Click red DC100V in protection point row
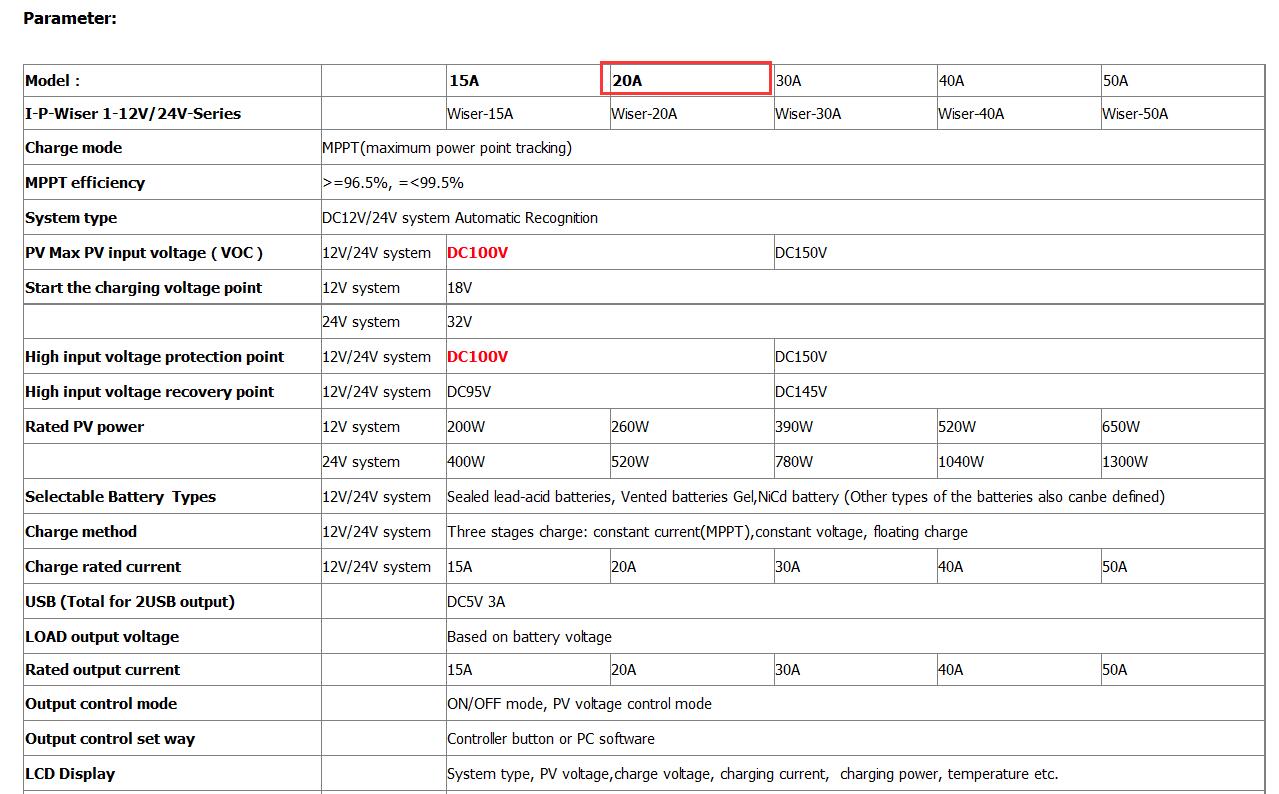This screenshot has height=794, width=1279. (x=477, y=357)
